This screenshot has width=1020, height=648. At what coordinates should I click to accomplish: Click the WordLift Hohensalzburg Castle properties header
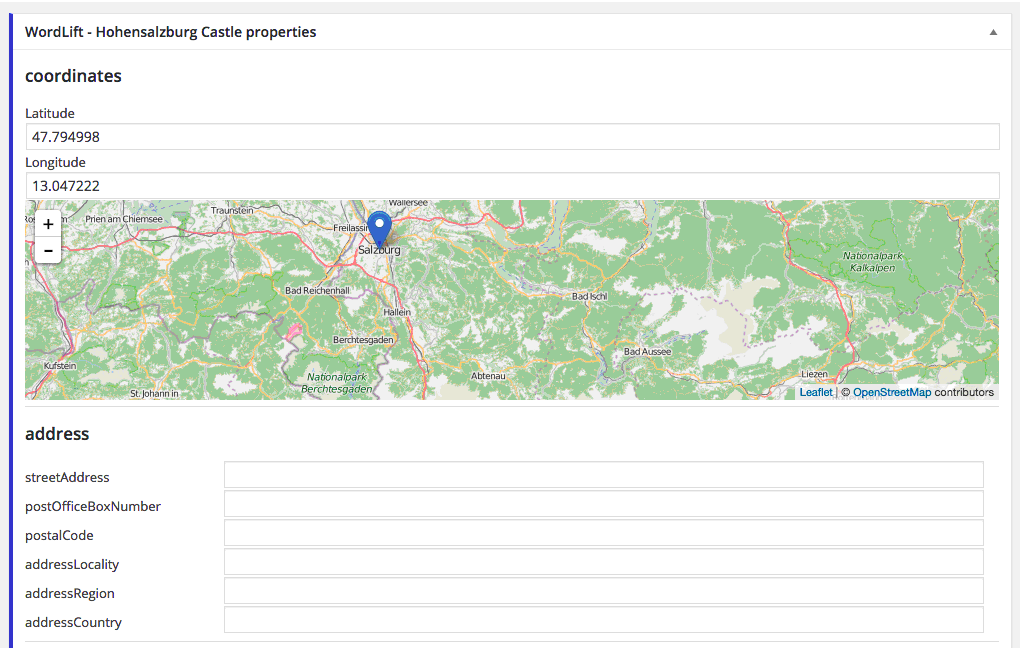[x=171, y=32]
